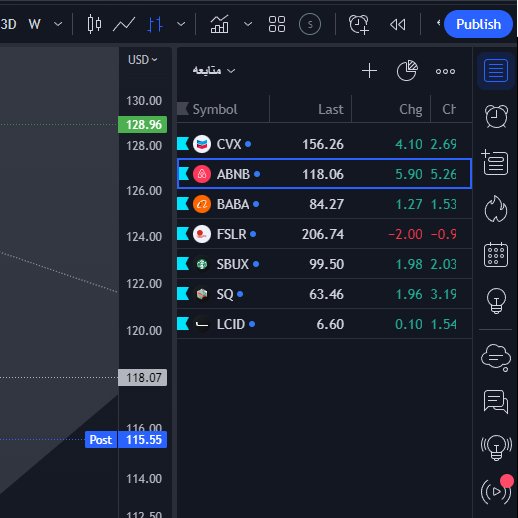Viewport: 518px width, 518px height.
Task: Select the LCID row
Action: [324, 324]
